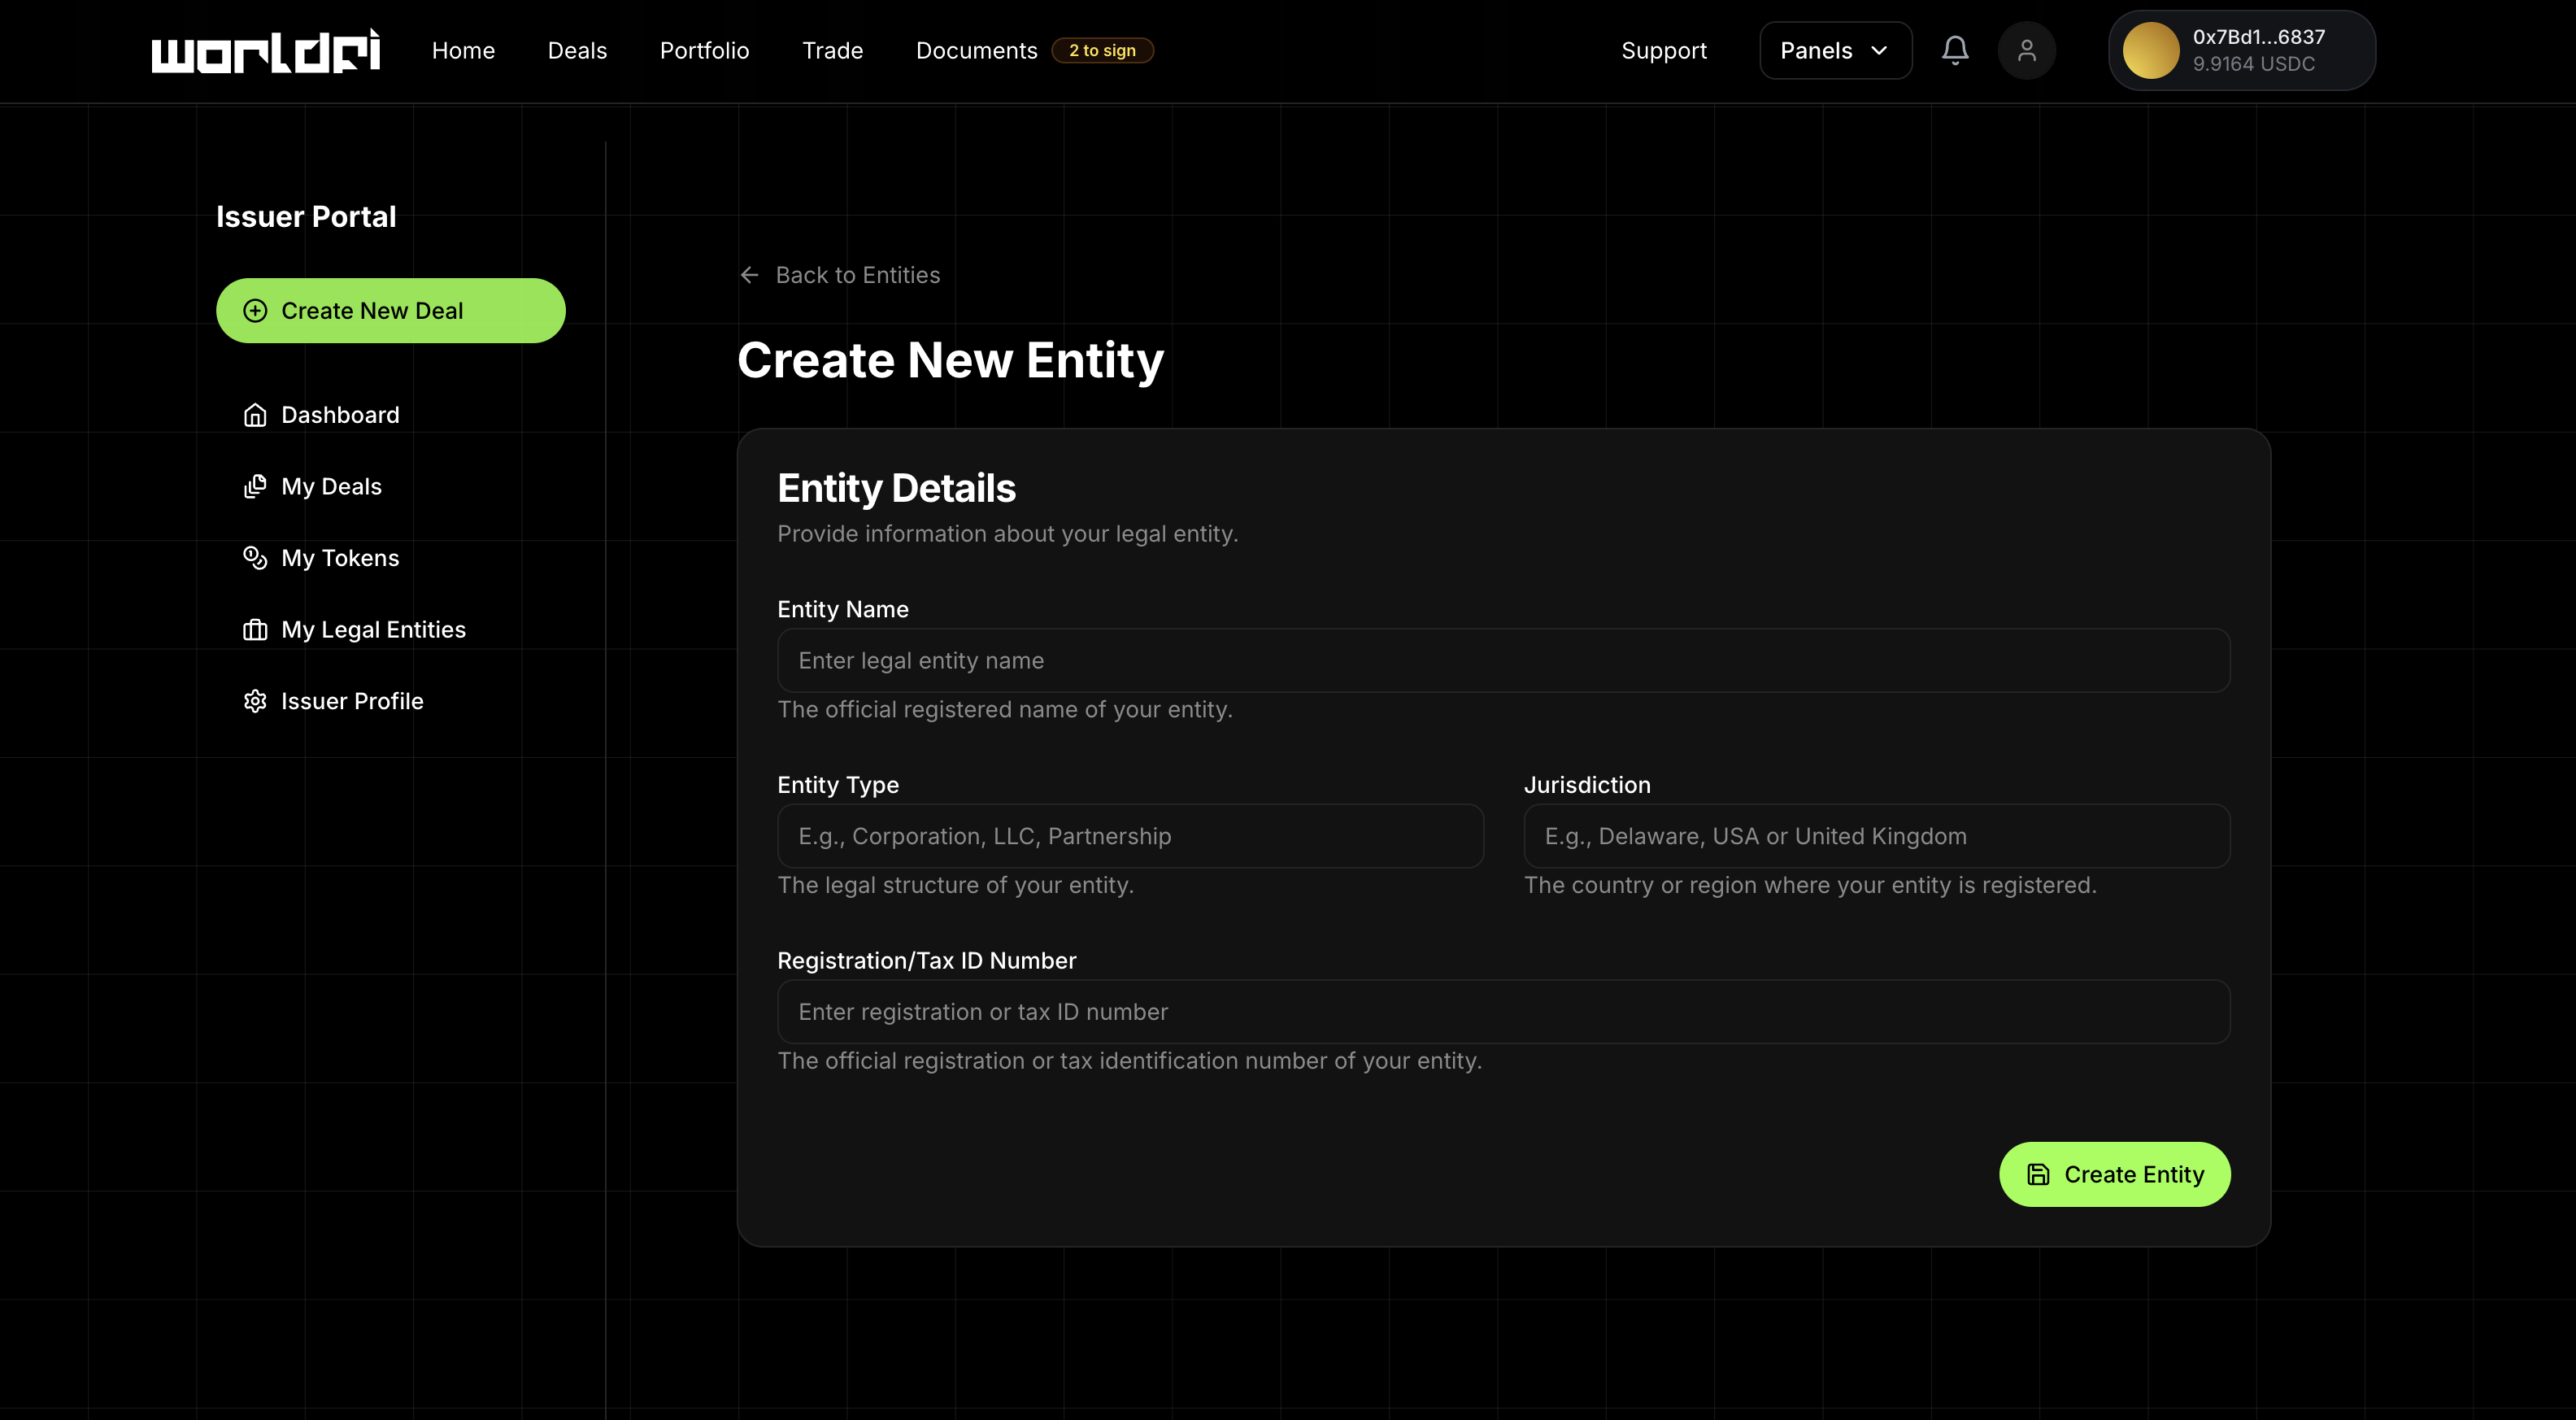Open the Trade nav item
Image resolution: width=2576 pixels, height=1420 pixels.
[832, 50]
